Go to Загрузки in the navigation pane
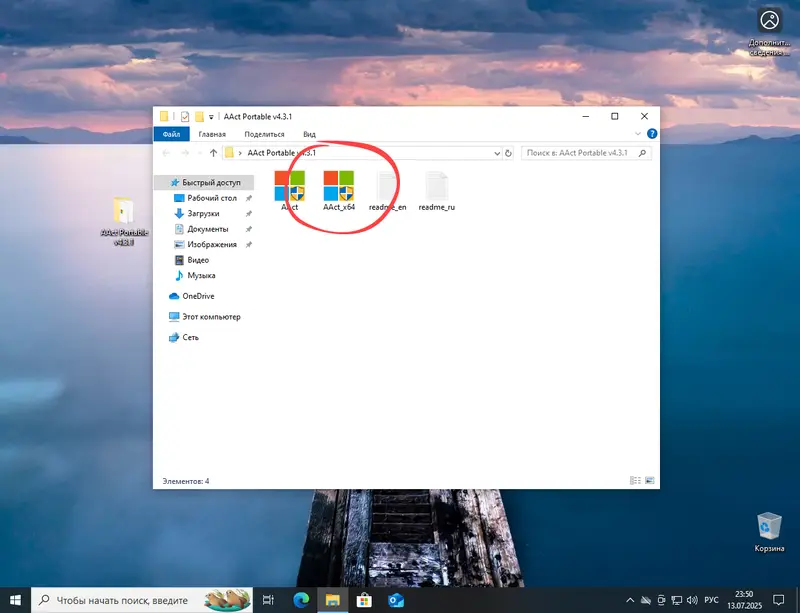Viewport: 800px width, 613px height. 203,213
